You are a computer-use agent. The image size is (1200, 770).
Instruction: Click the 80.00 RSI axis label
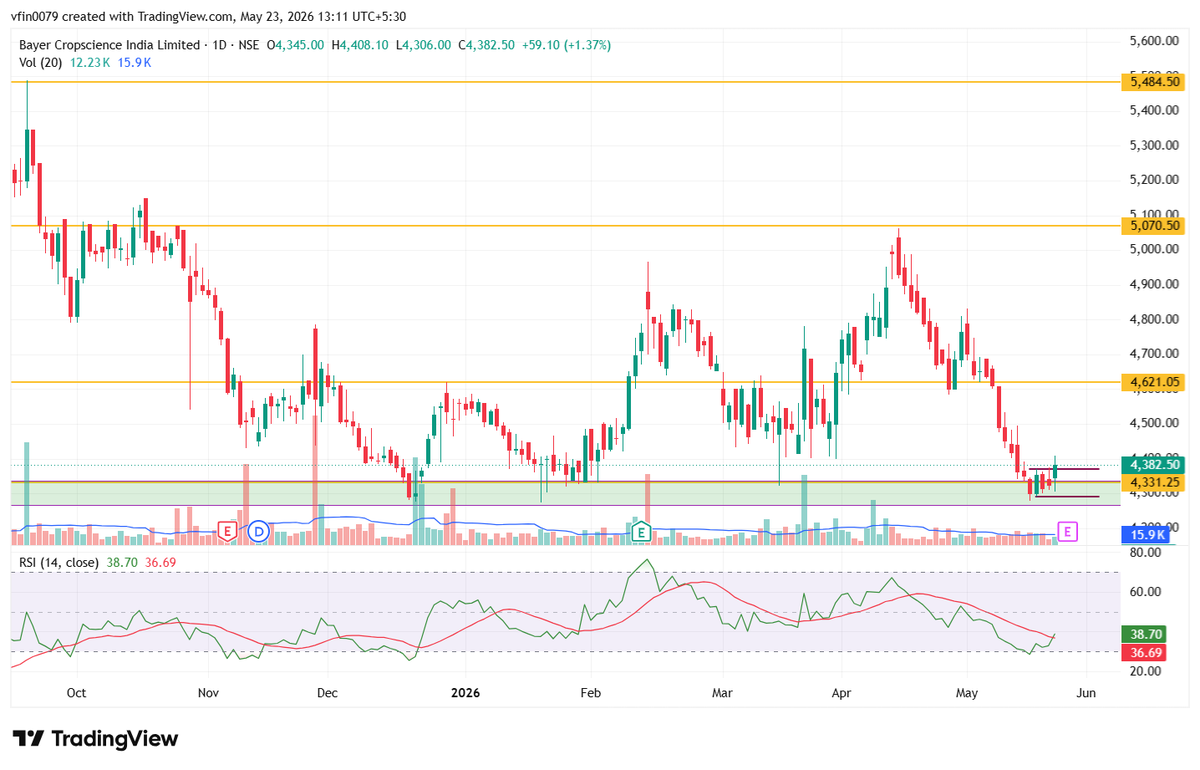(1144, 552)
